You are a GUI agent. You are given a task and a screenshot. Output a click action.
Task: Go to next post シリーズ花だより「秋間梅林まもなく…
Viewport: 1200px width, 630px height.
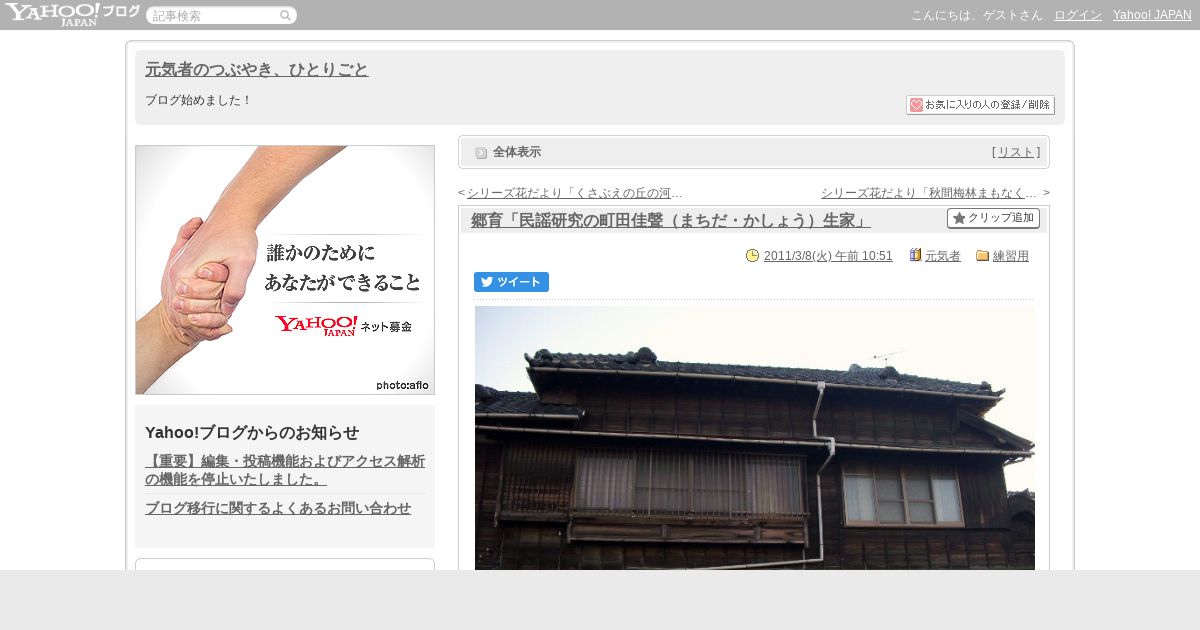click(x=929, y=193)
